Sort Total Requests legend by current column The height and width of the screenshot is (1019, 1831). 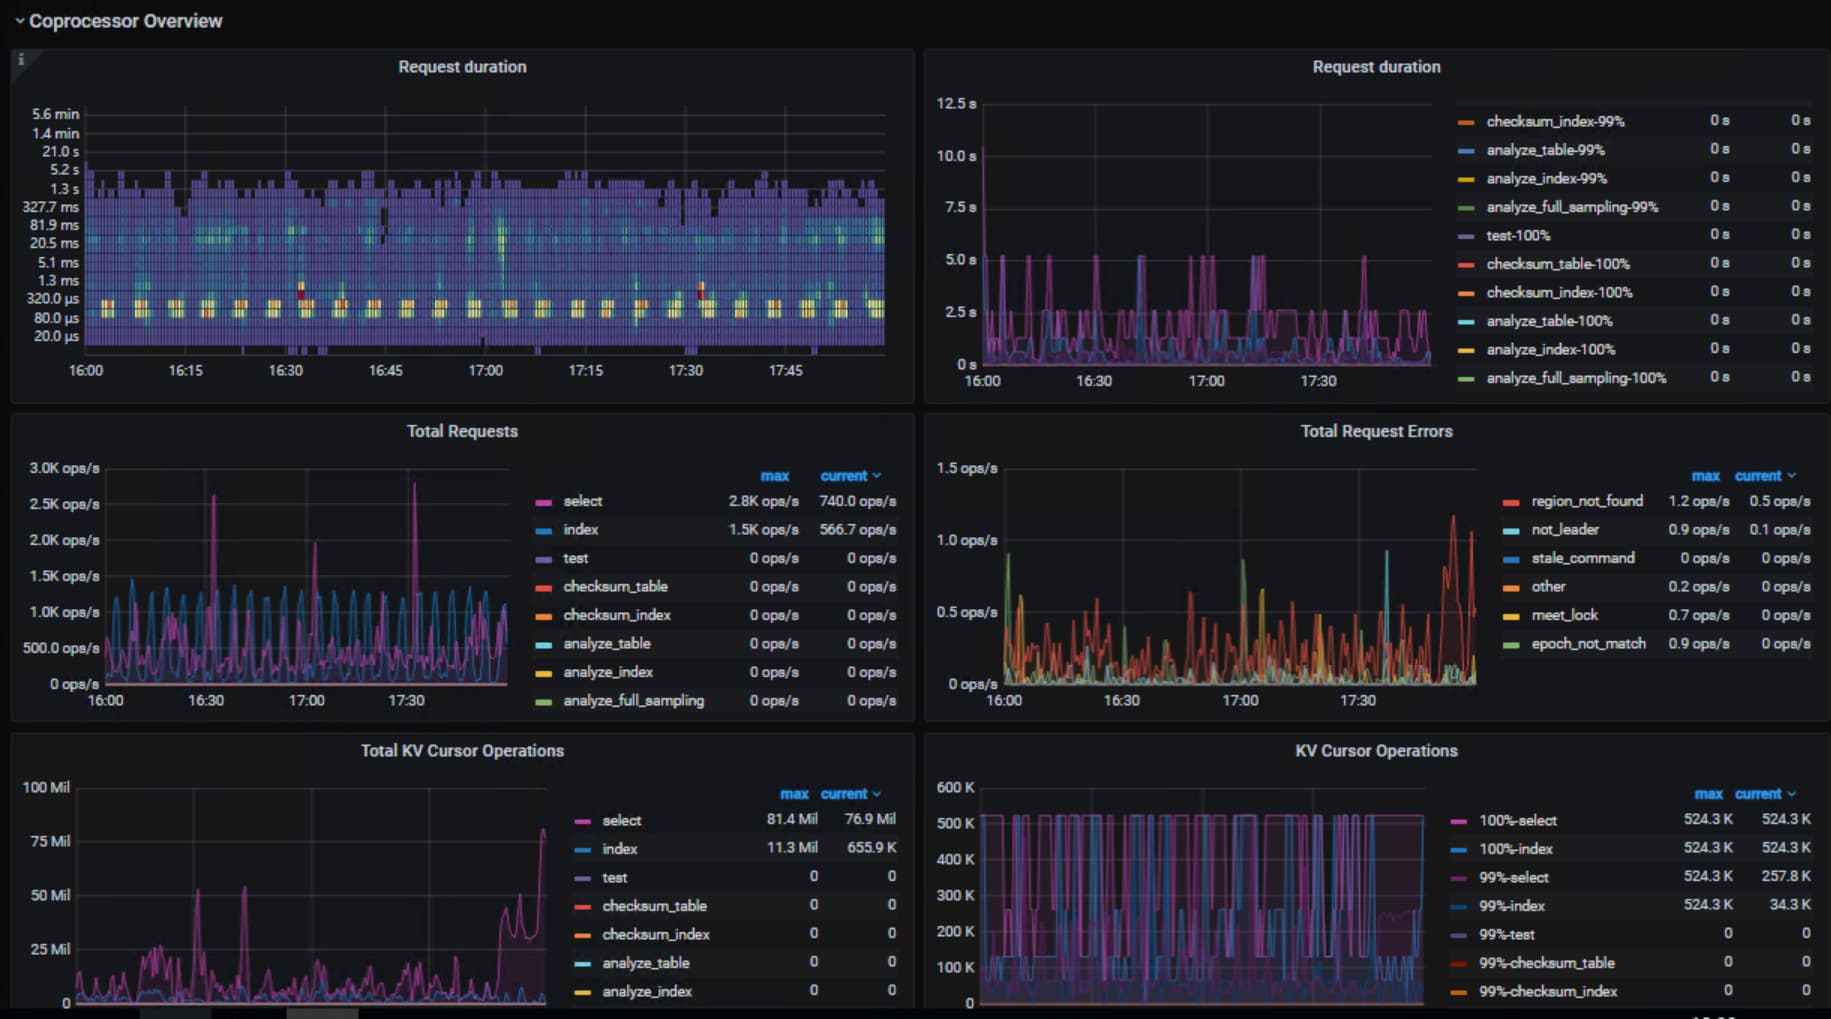click(843, 476)
